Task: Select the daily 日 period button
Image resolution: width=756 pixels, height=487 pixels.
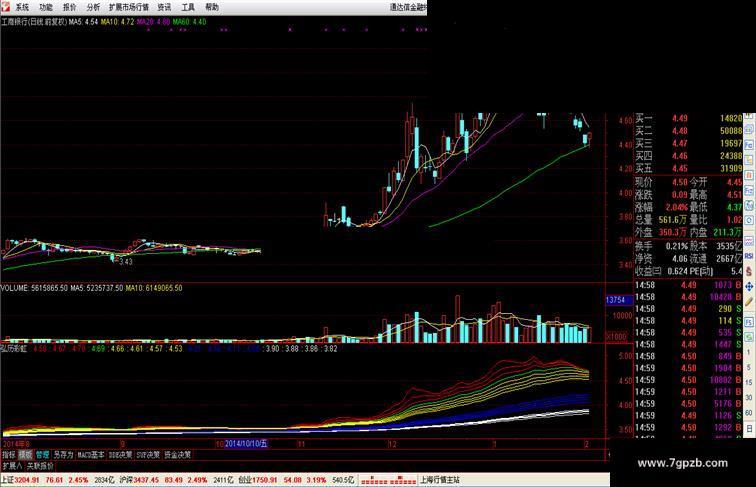Action: (749, 428)
